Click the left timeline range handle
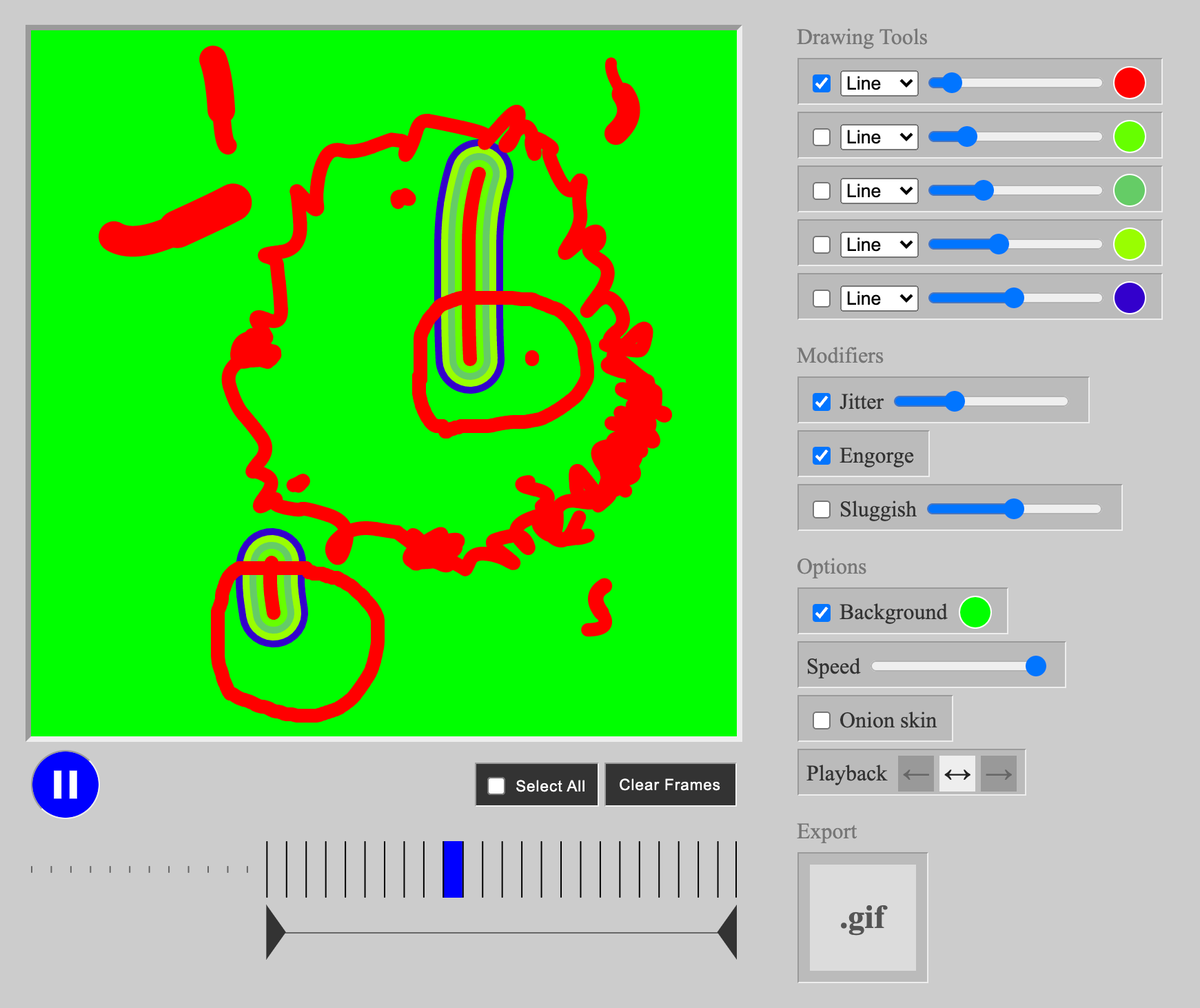Screen dimensions: 1200x1008 276,933
